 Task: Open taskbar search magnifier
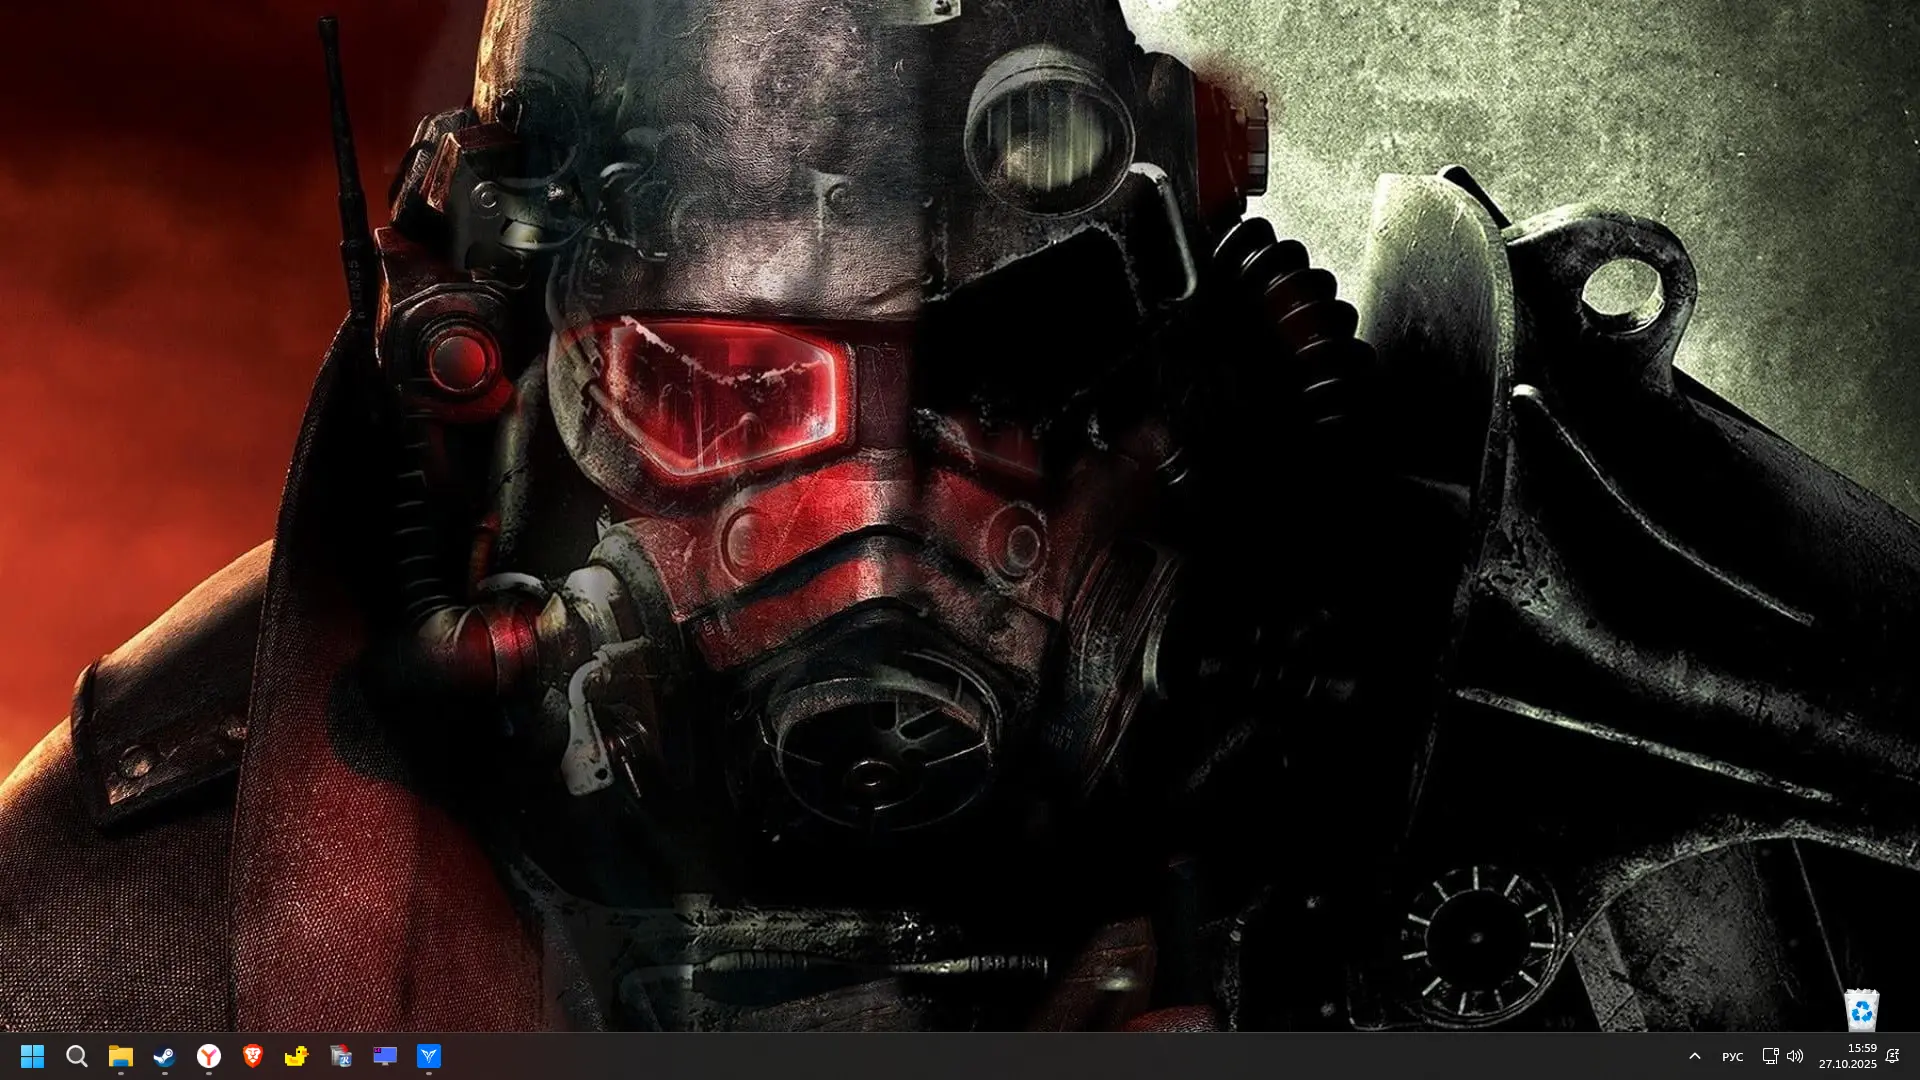tap(76, 1056)
